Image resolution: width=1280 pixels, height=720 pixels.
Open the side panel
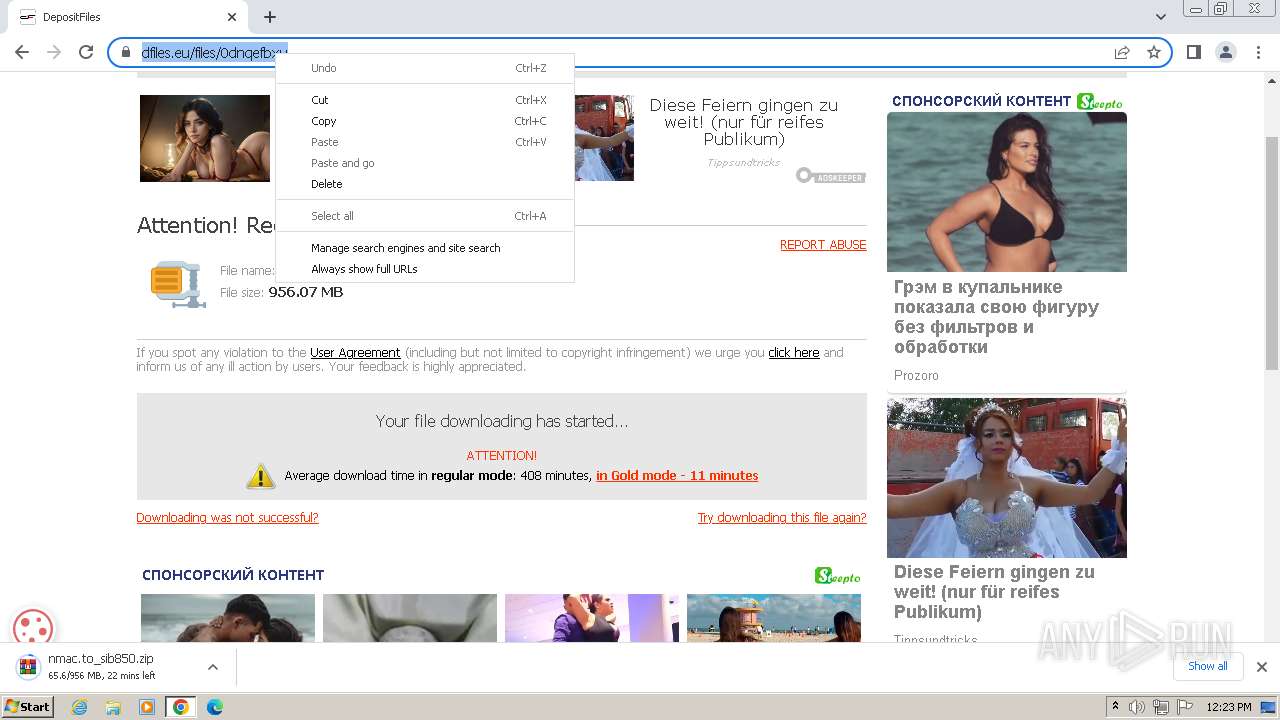click(1193, 52)
